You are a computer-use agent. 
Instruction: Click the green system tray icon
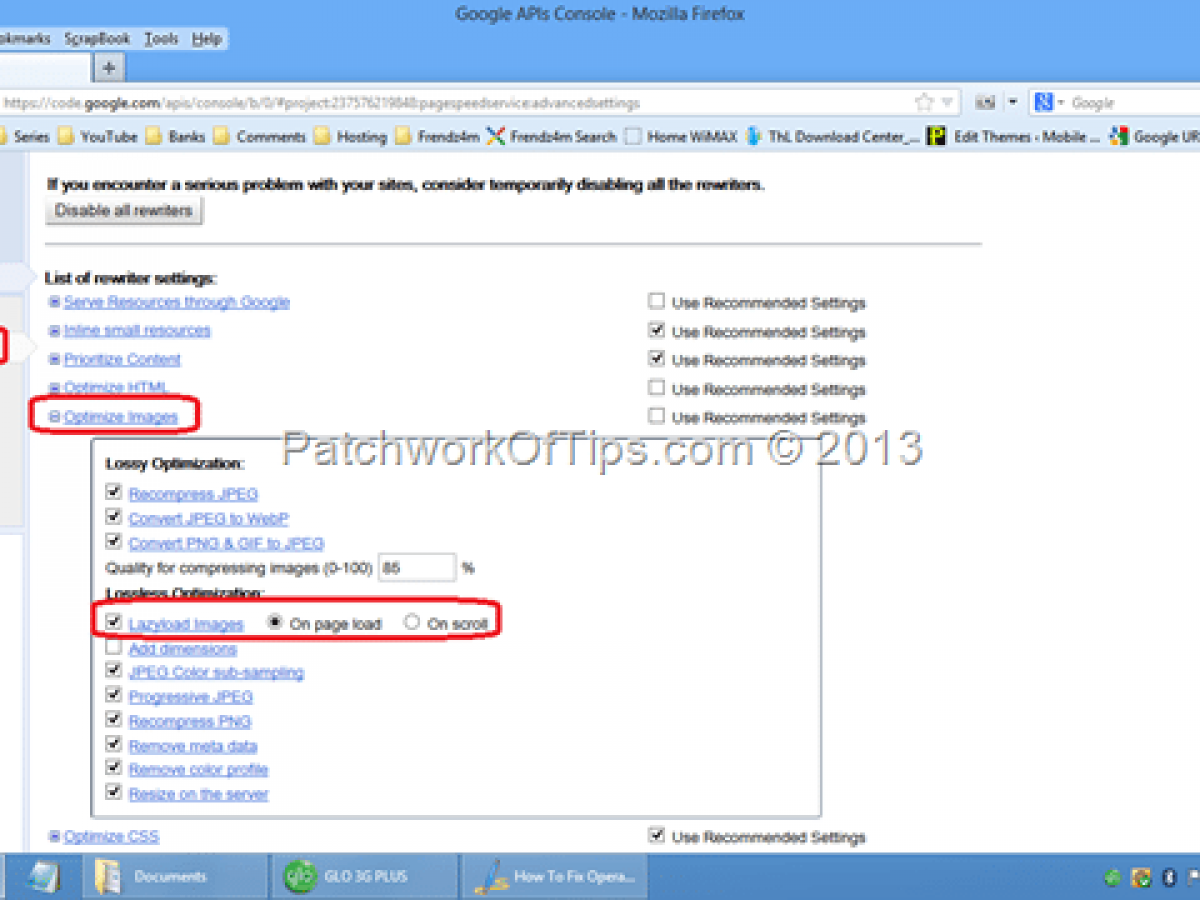point(1113,878)
